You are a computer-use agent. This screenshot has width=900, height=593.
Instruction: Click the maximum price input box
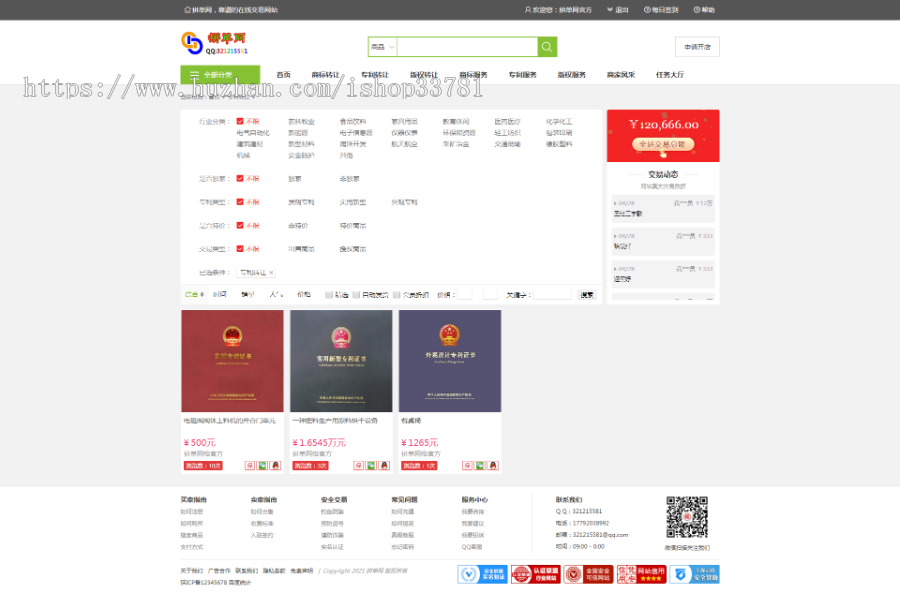pyautogui.click(x=490, y=294)
